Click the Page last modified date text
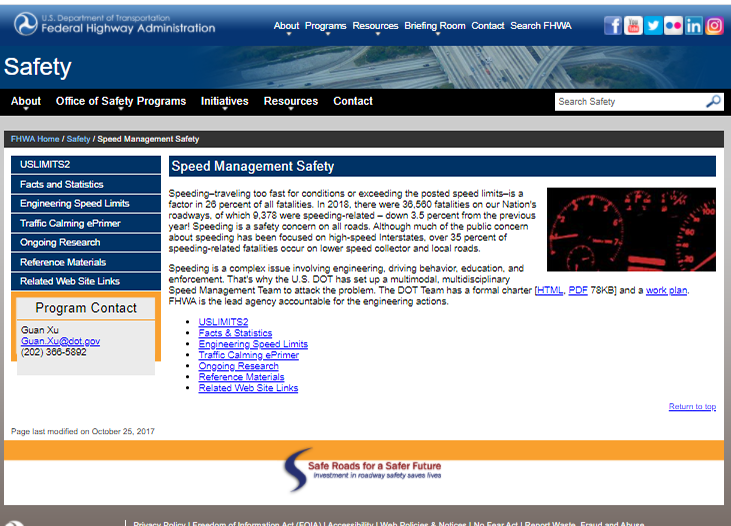Screen dimensions: 731x526 pyautogui.click(x=83, y=431)
